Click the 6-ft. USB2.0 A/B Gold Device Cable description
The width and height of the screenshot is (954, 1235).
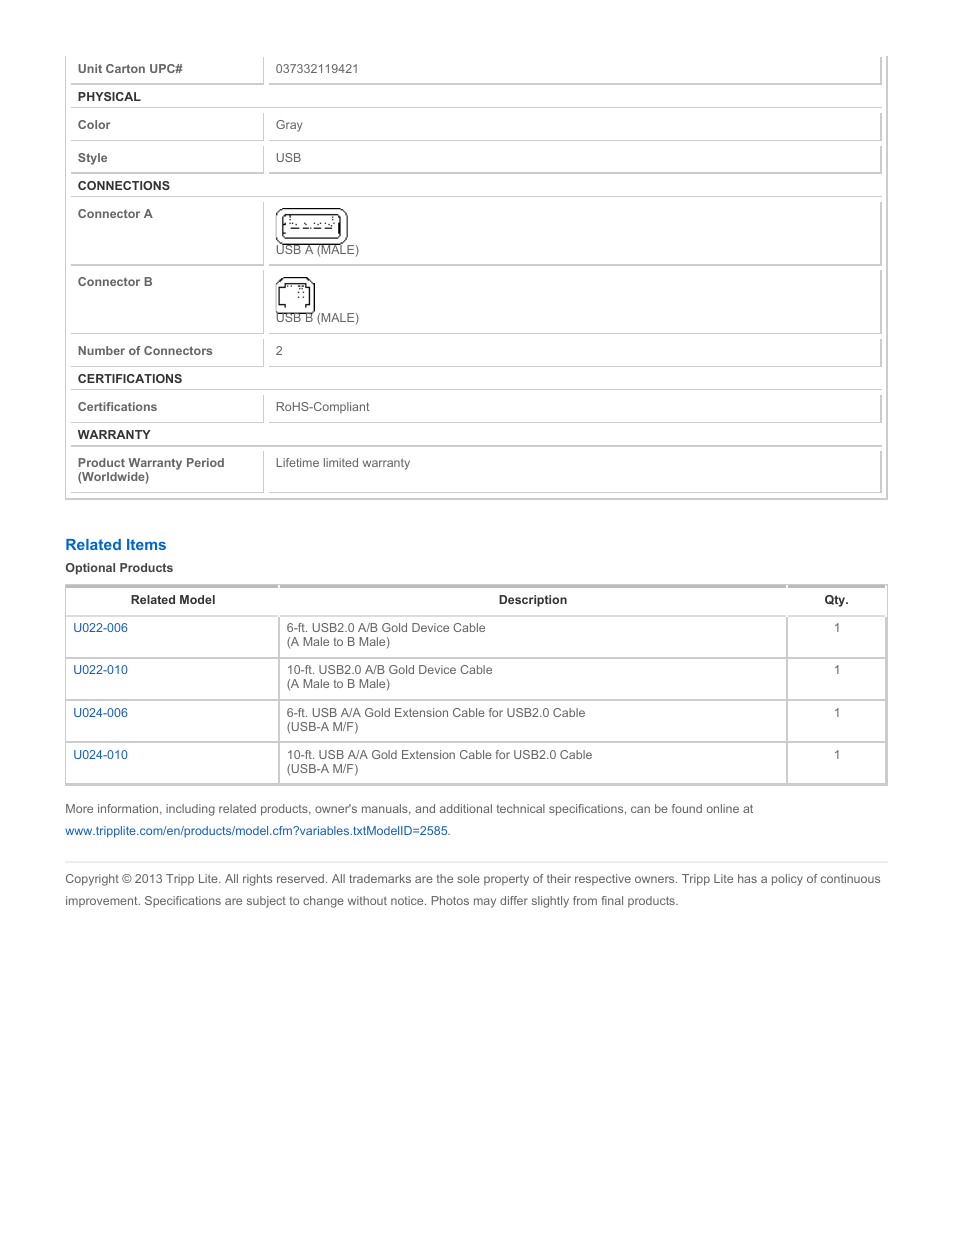click(x=386, y=635)
